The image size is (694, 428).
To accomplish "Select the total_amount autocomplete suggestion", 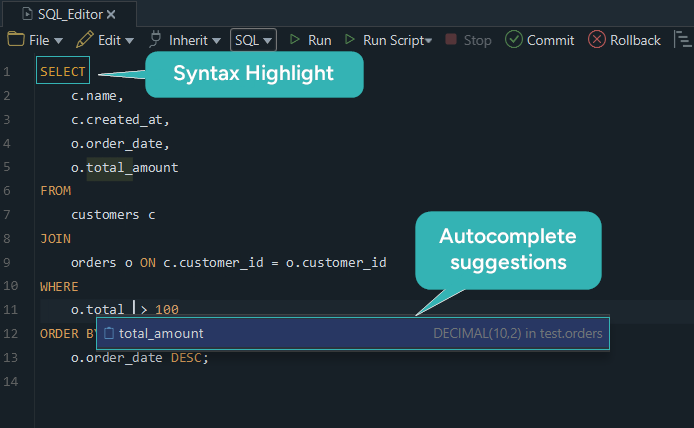I will tap(353, 333).
